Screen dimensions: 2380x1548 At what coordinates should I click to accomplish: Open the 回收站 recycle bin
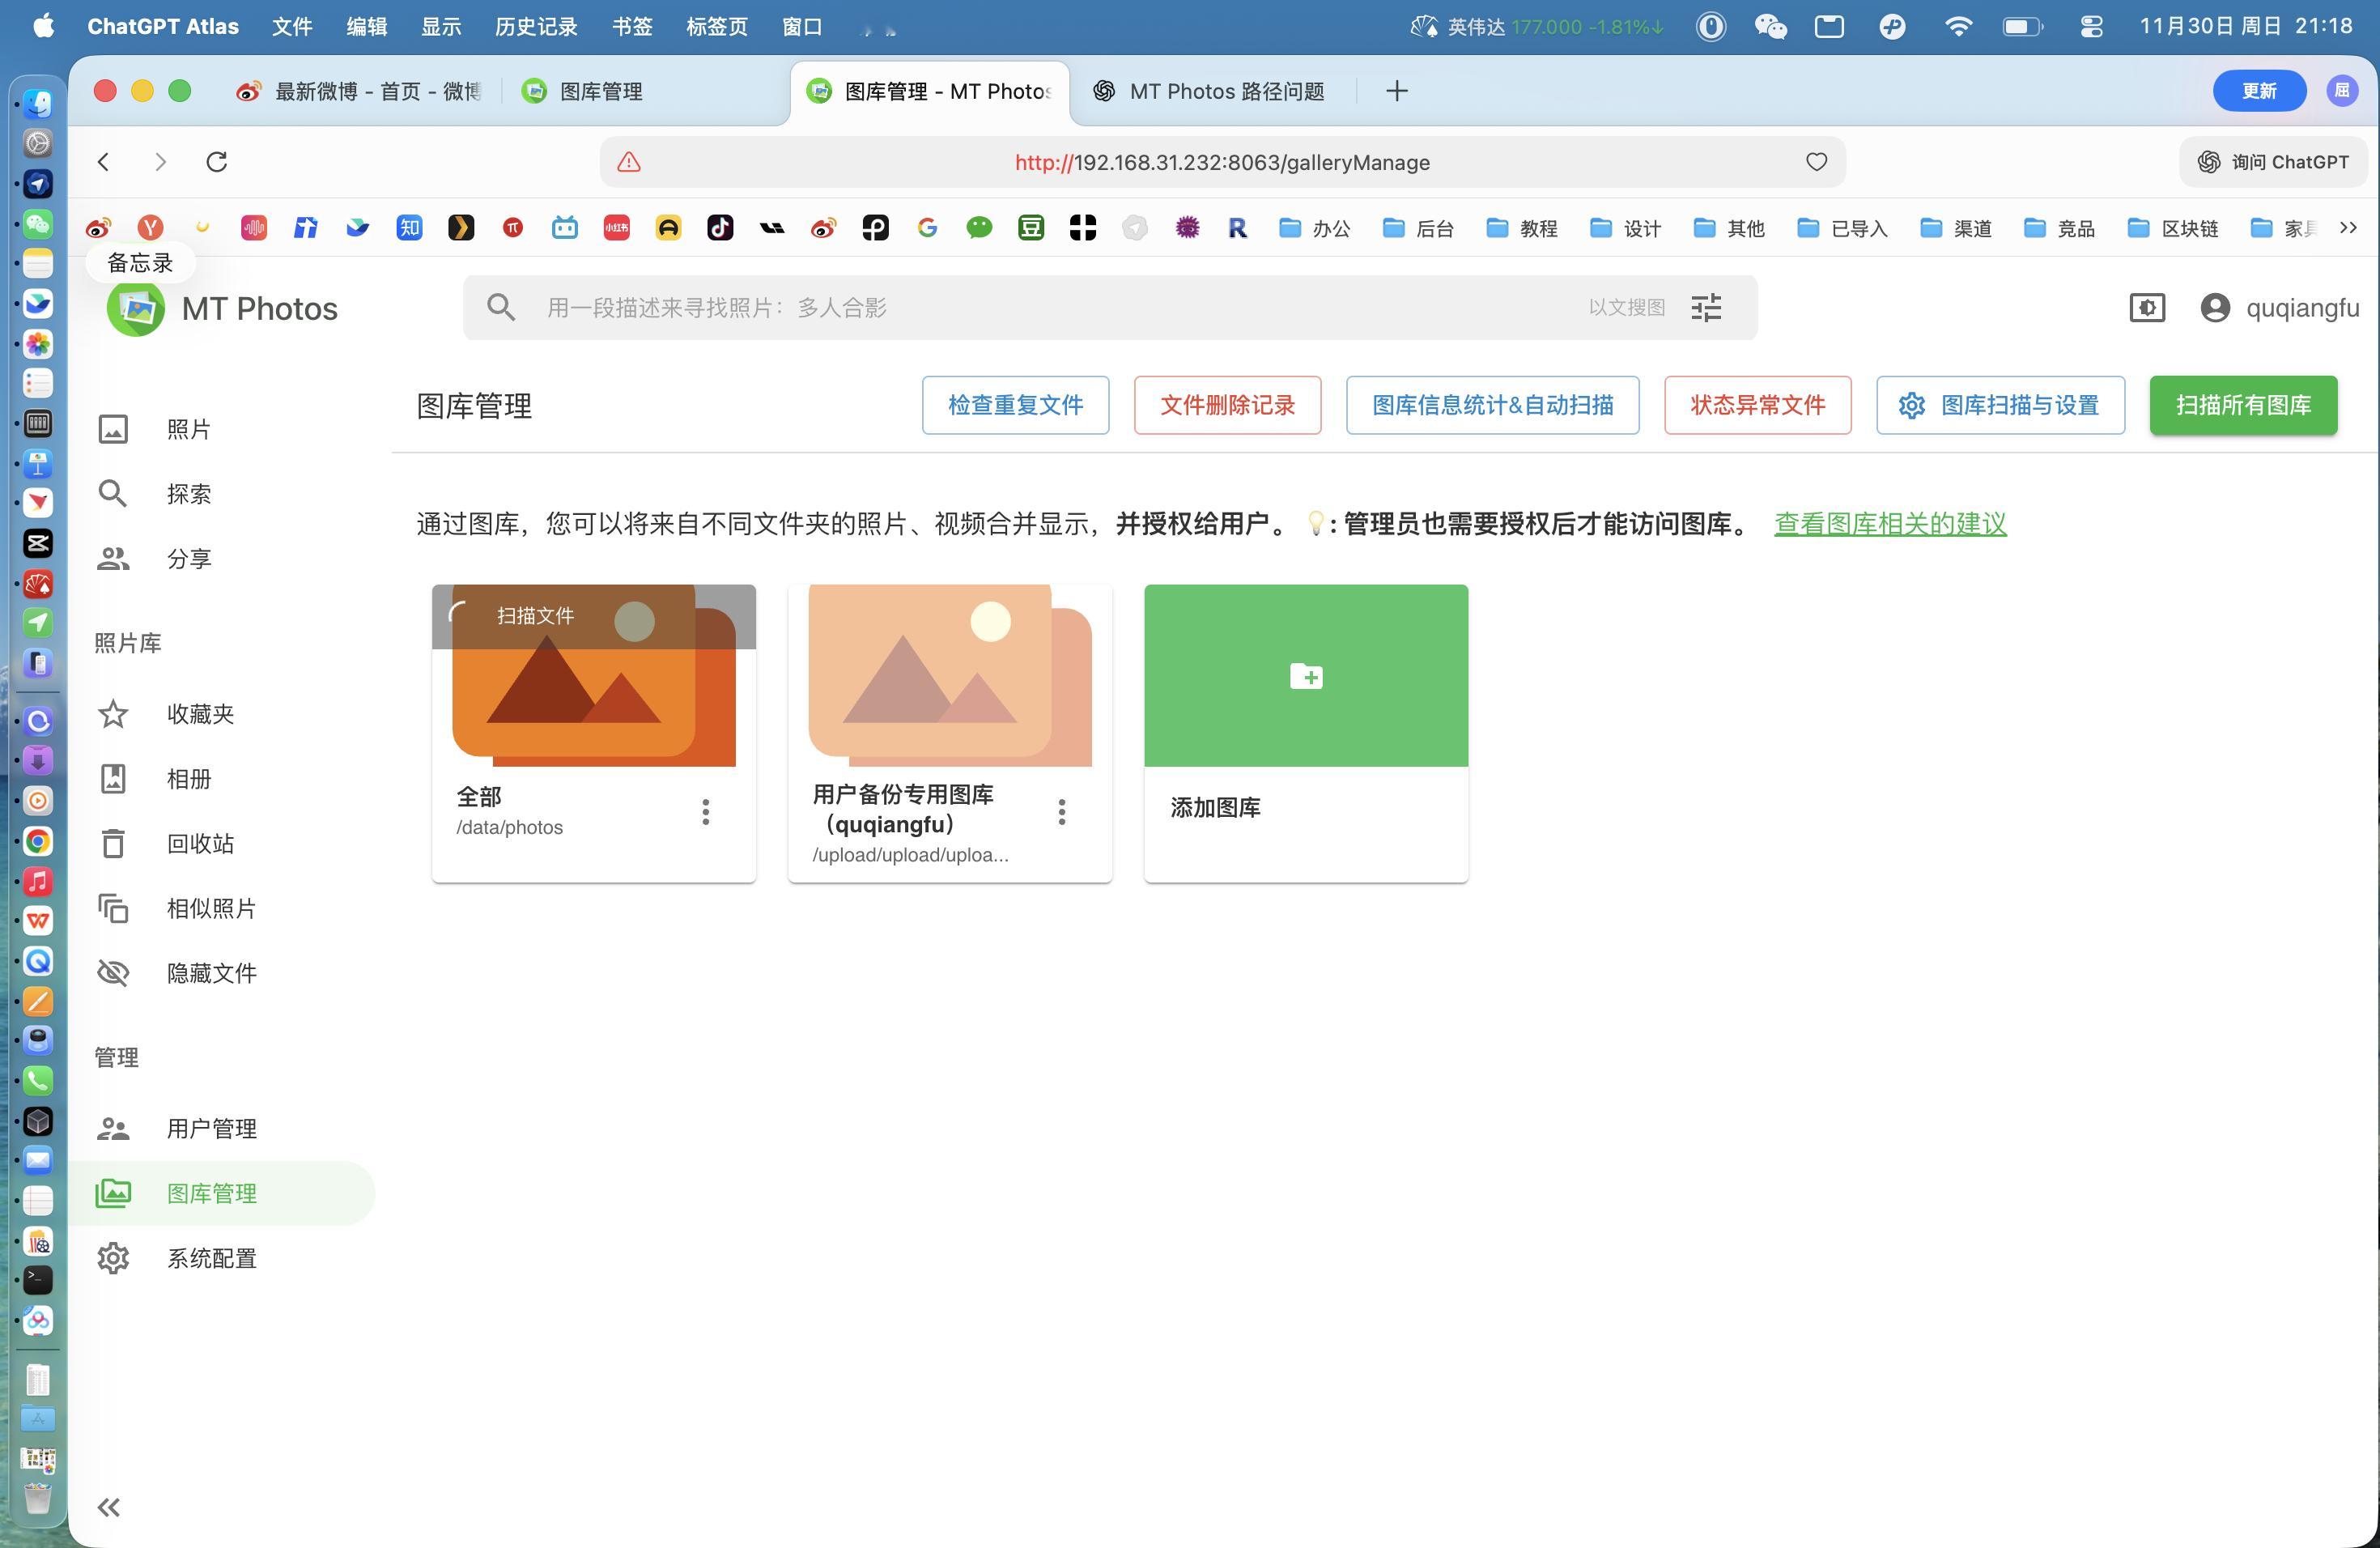(199, 843)
